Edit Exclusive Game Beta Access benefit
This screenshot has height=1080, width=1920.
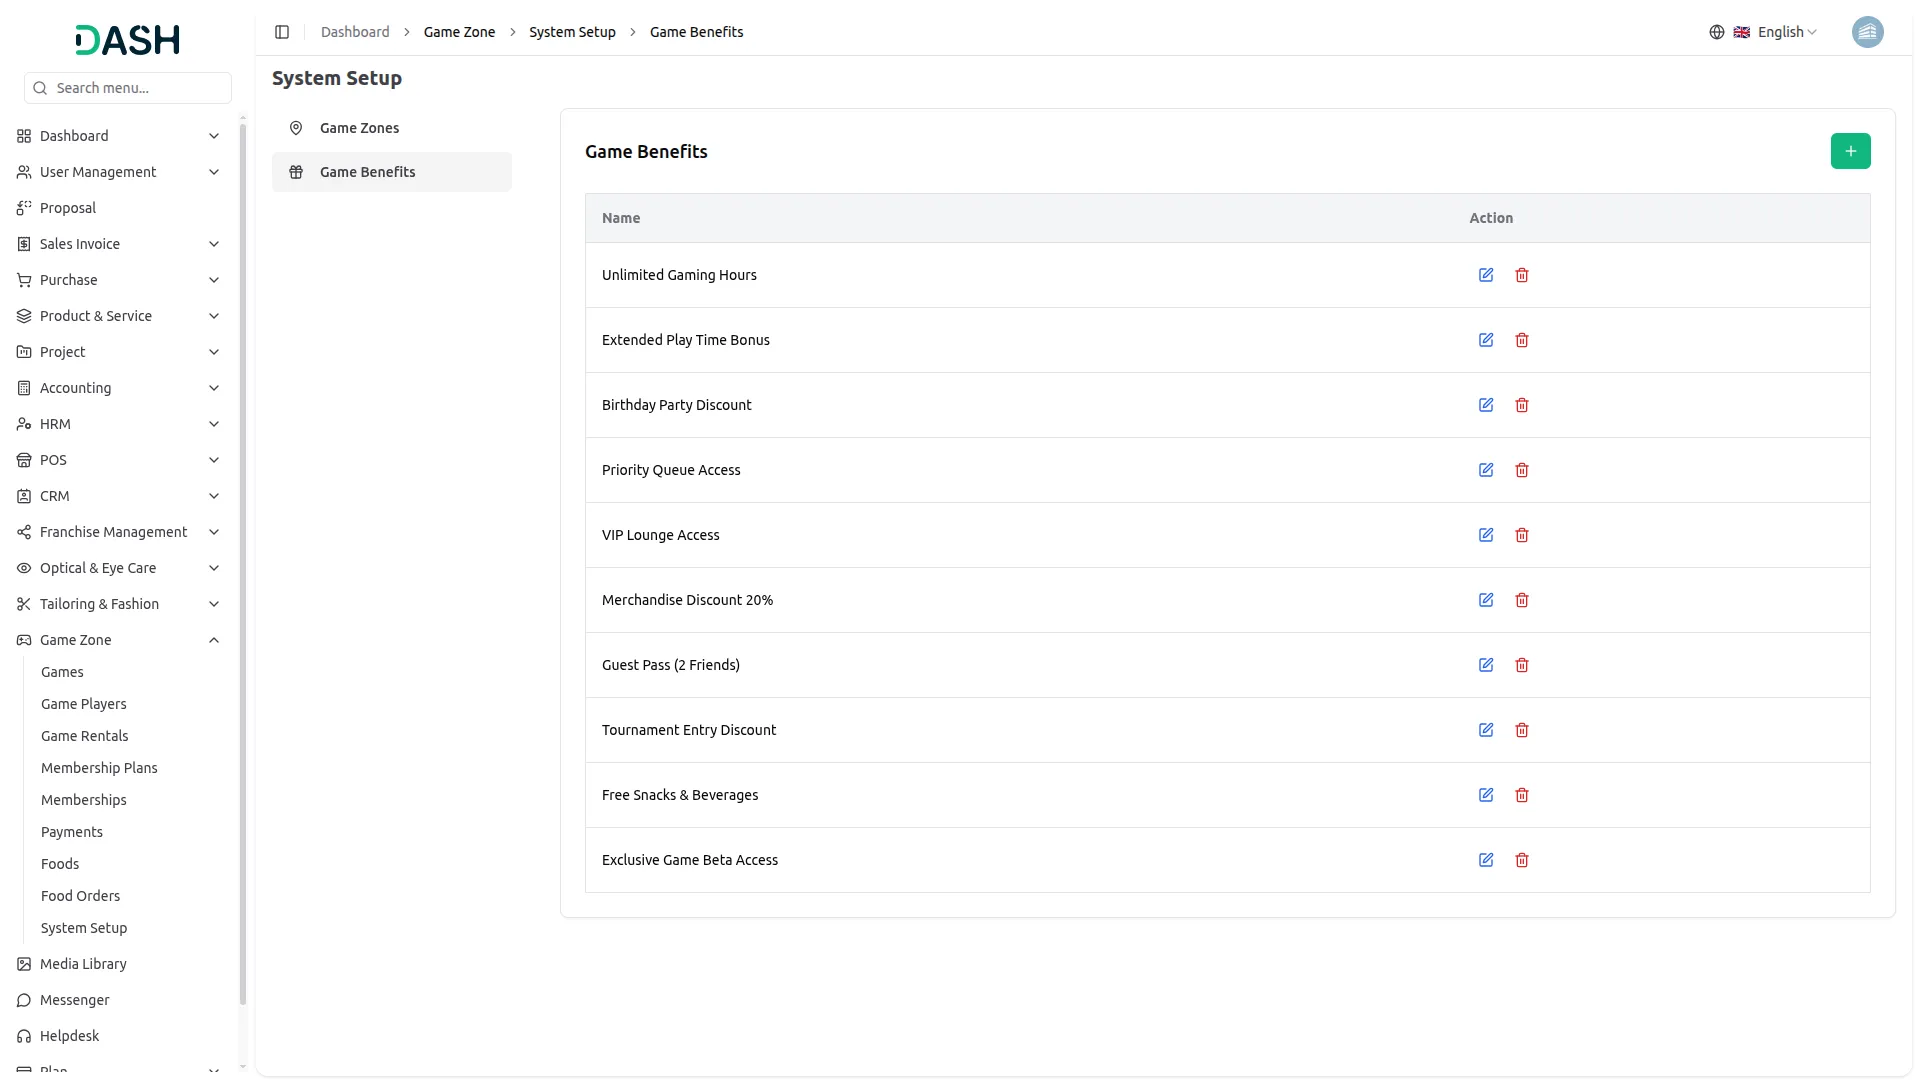coord(1486,860)
